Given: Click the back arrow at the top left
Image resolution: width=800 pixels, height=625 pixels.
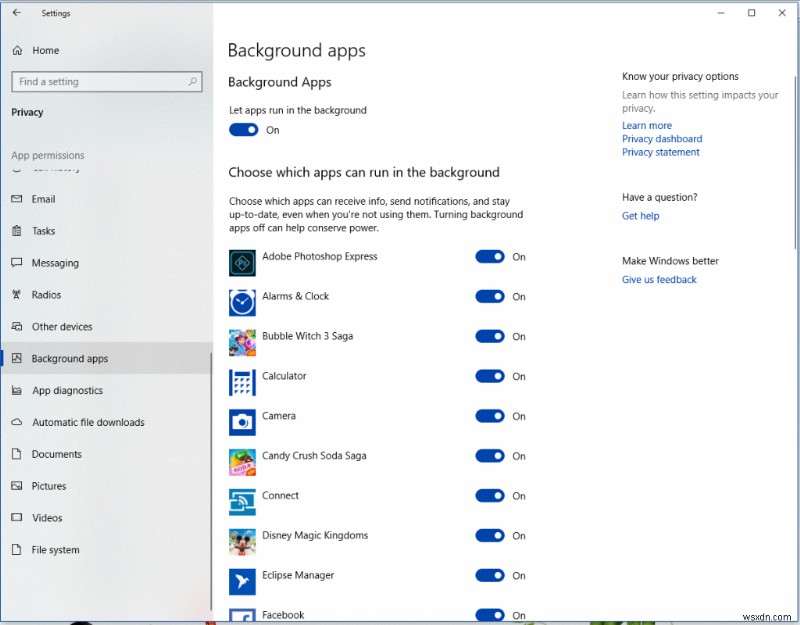Looking at the screenshot, I should tap(15, 13).
